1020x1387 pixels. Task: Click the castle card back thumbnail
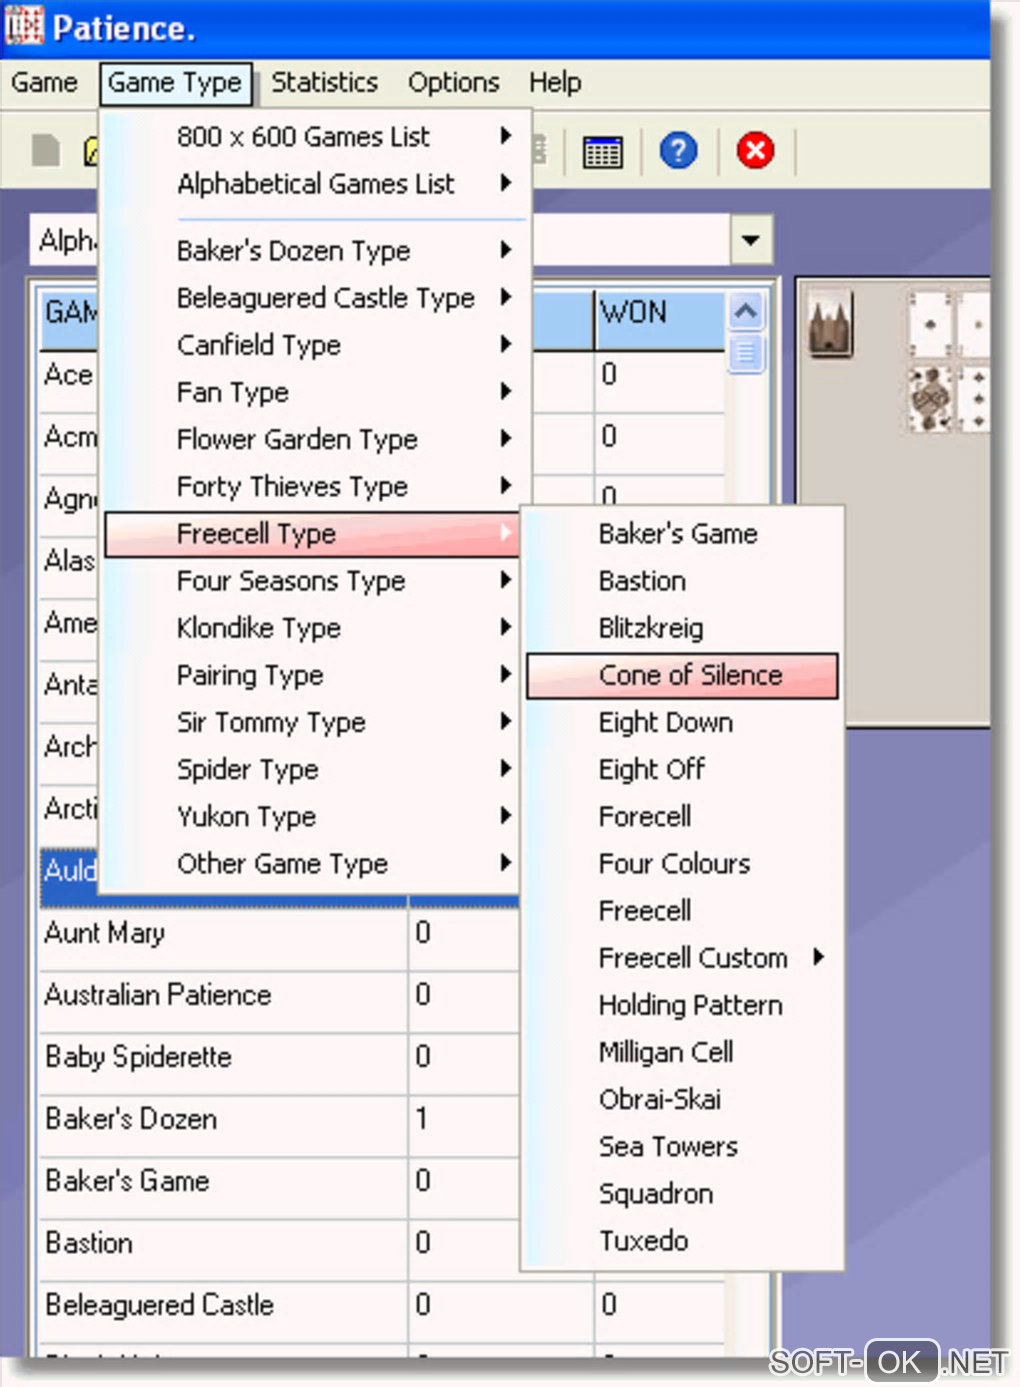pos(830,324)
